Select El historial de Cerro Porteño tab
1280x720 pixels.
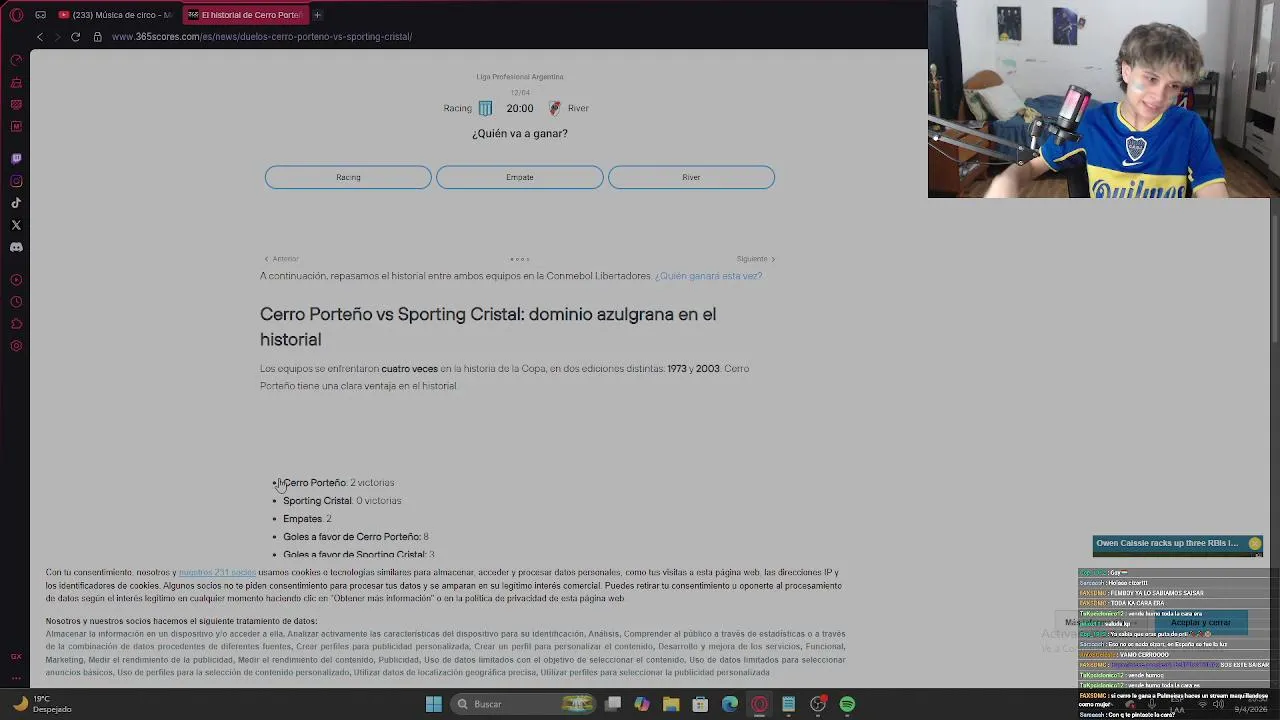pos(244,15)
